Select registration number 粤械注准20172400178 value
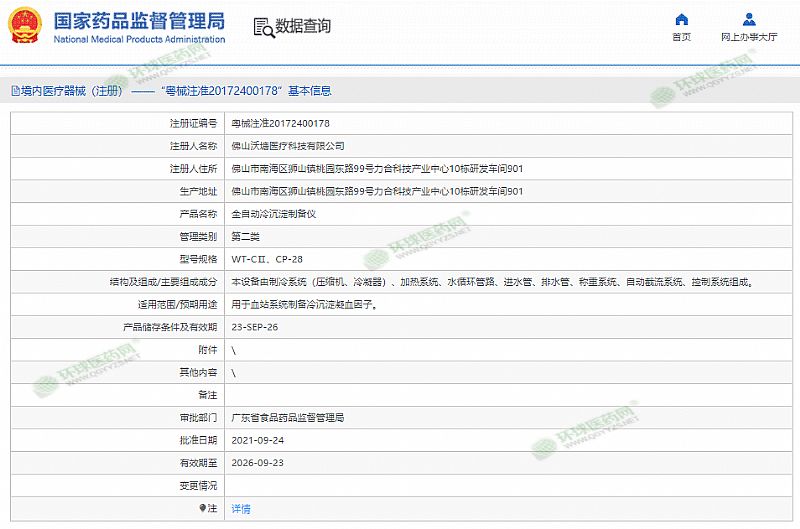 280,123
